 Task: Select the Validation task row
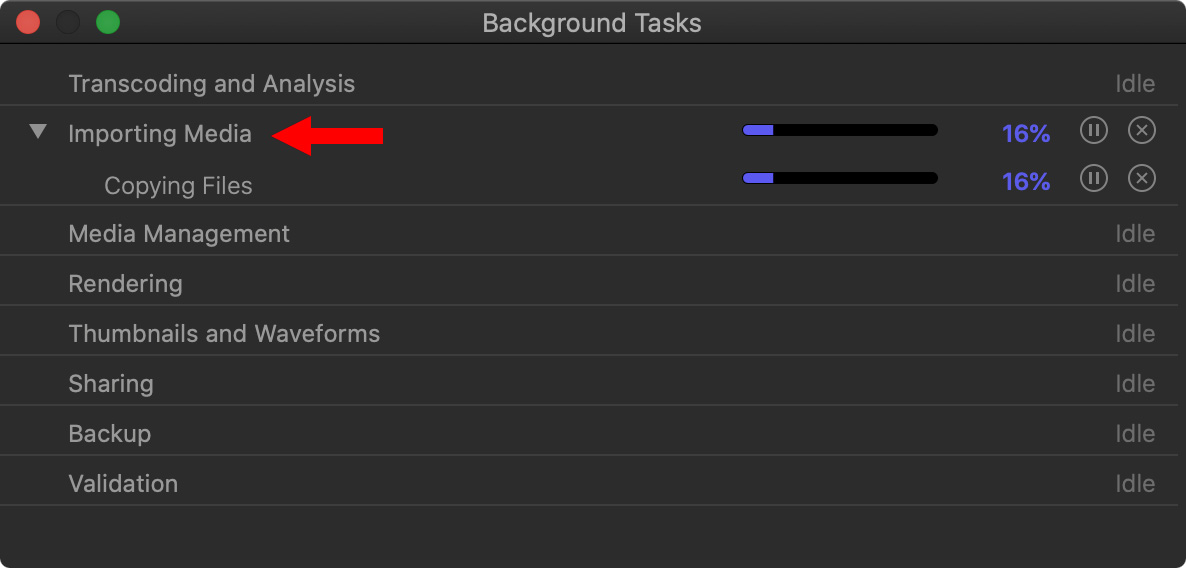pyautogui.click(x=593, y=483)
